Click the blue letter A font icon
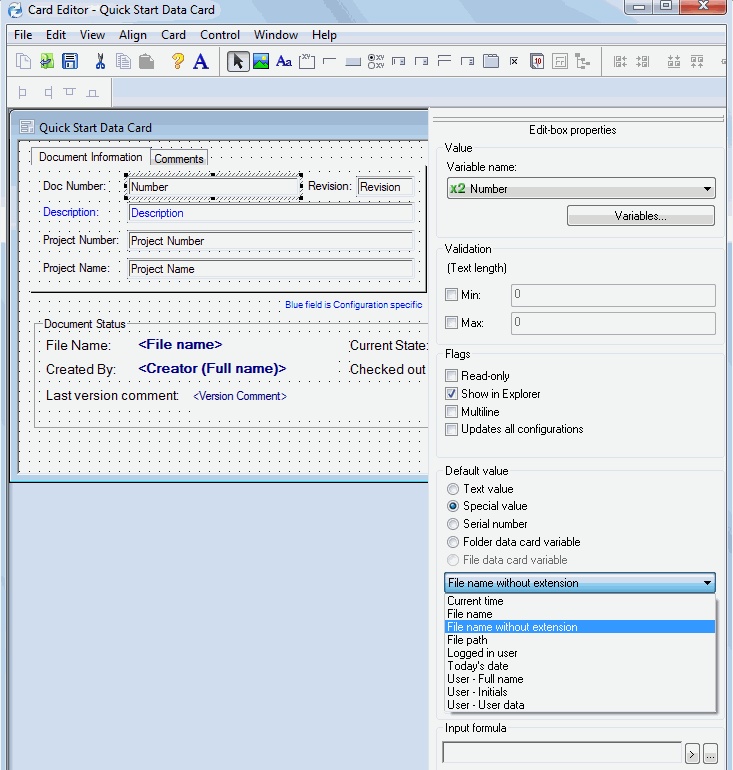This screenshot has height=770, width=733. click(x=200, y=61)
